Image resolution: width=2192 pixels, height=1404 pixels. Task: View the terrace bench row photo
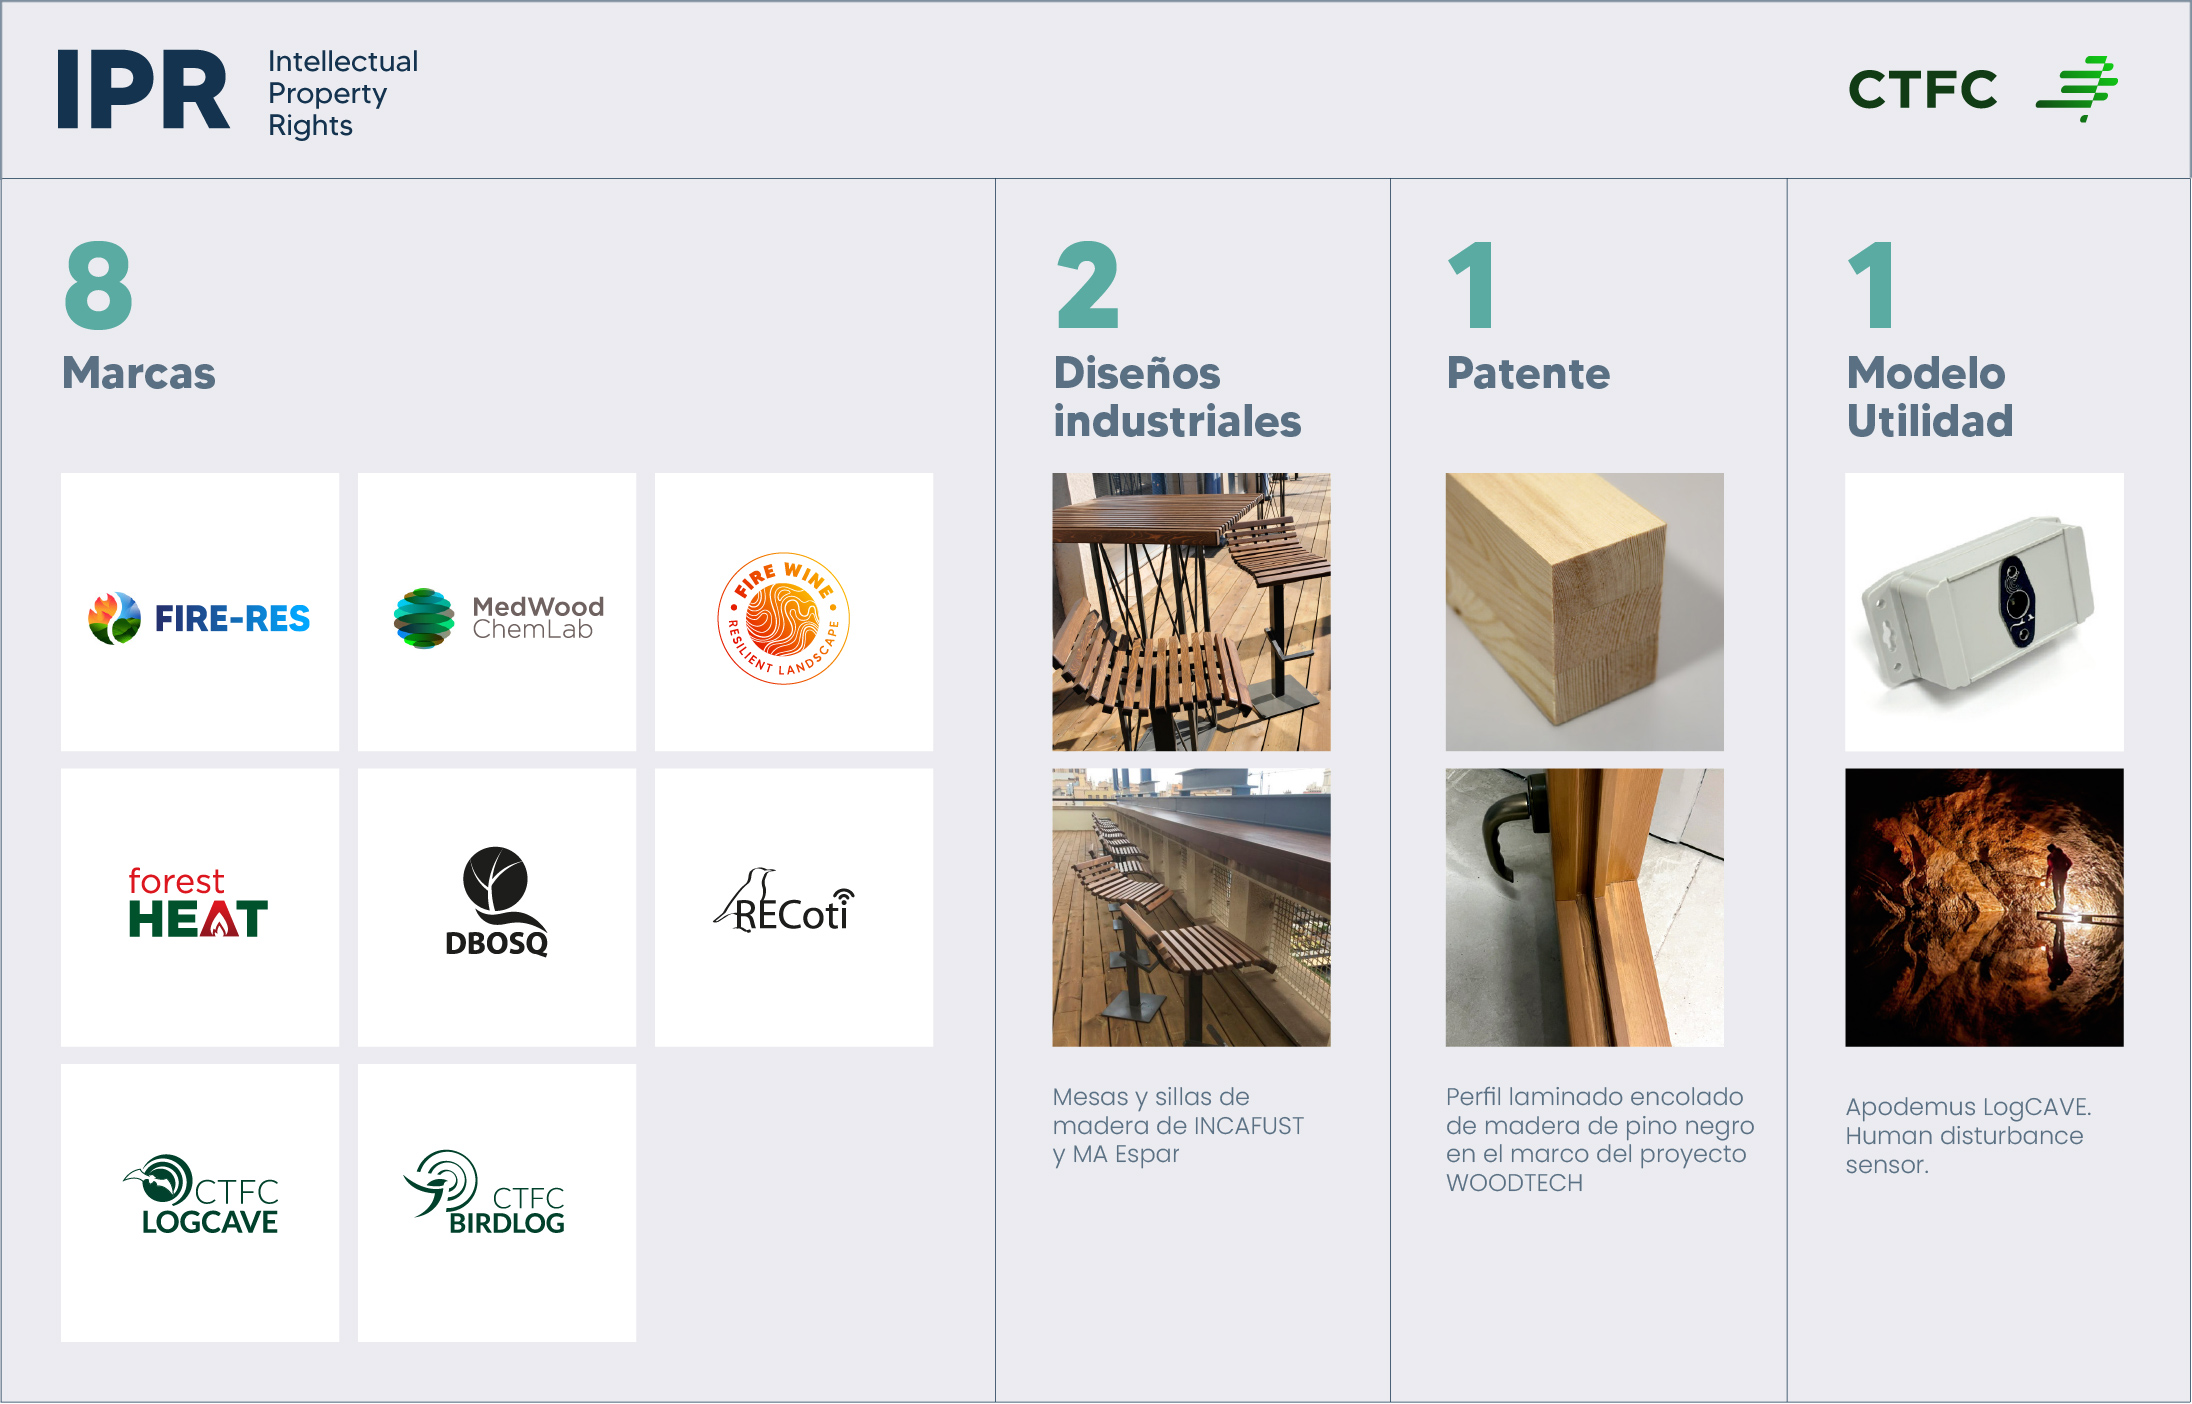pyautogui.click(x=1191, y=907)
